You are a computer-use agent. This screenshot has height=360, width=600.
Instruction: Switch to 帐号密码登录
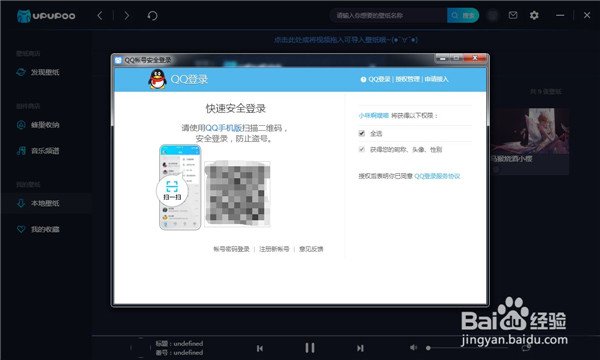pyautogui.click(x=231, y=249)
